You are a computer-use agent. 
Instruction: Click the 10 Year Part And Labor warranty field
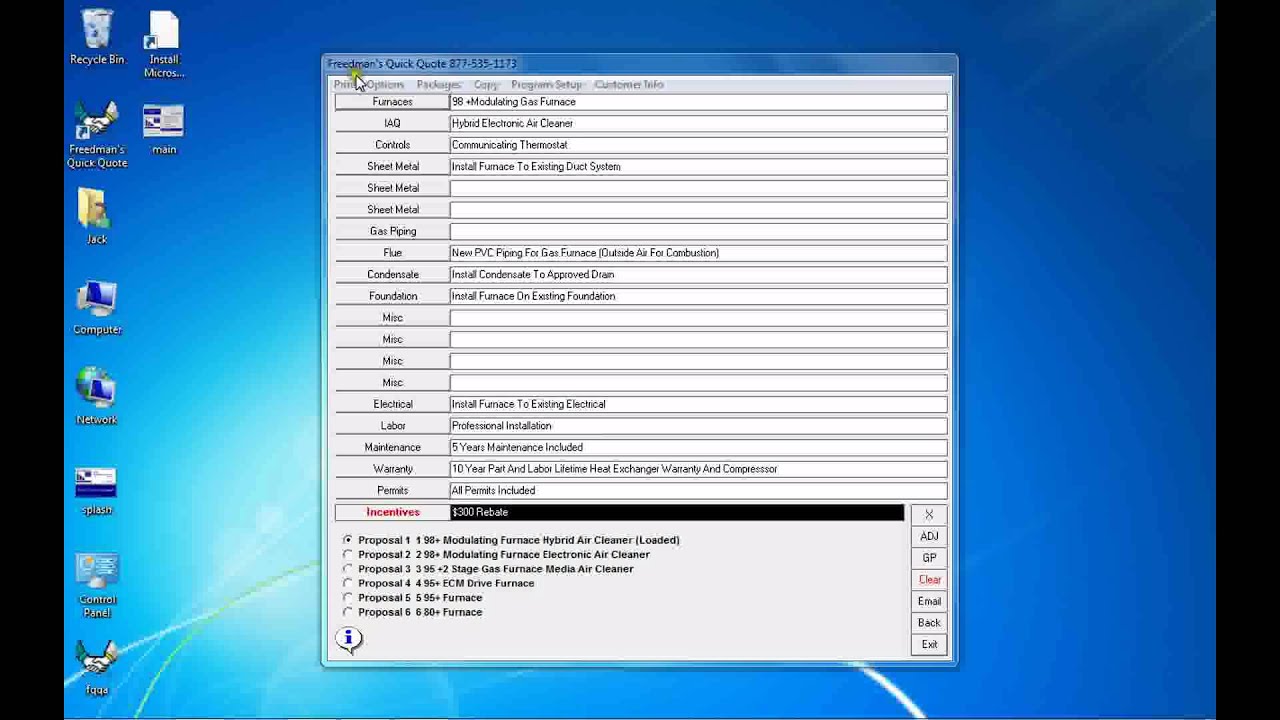tap(698, 469)
